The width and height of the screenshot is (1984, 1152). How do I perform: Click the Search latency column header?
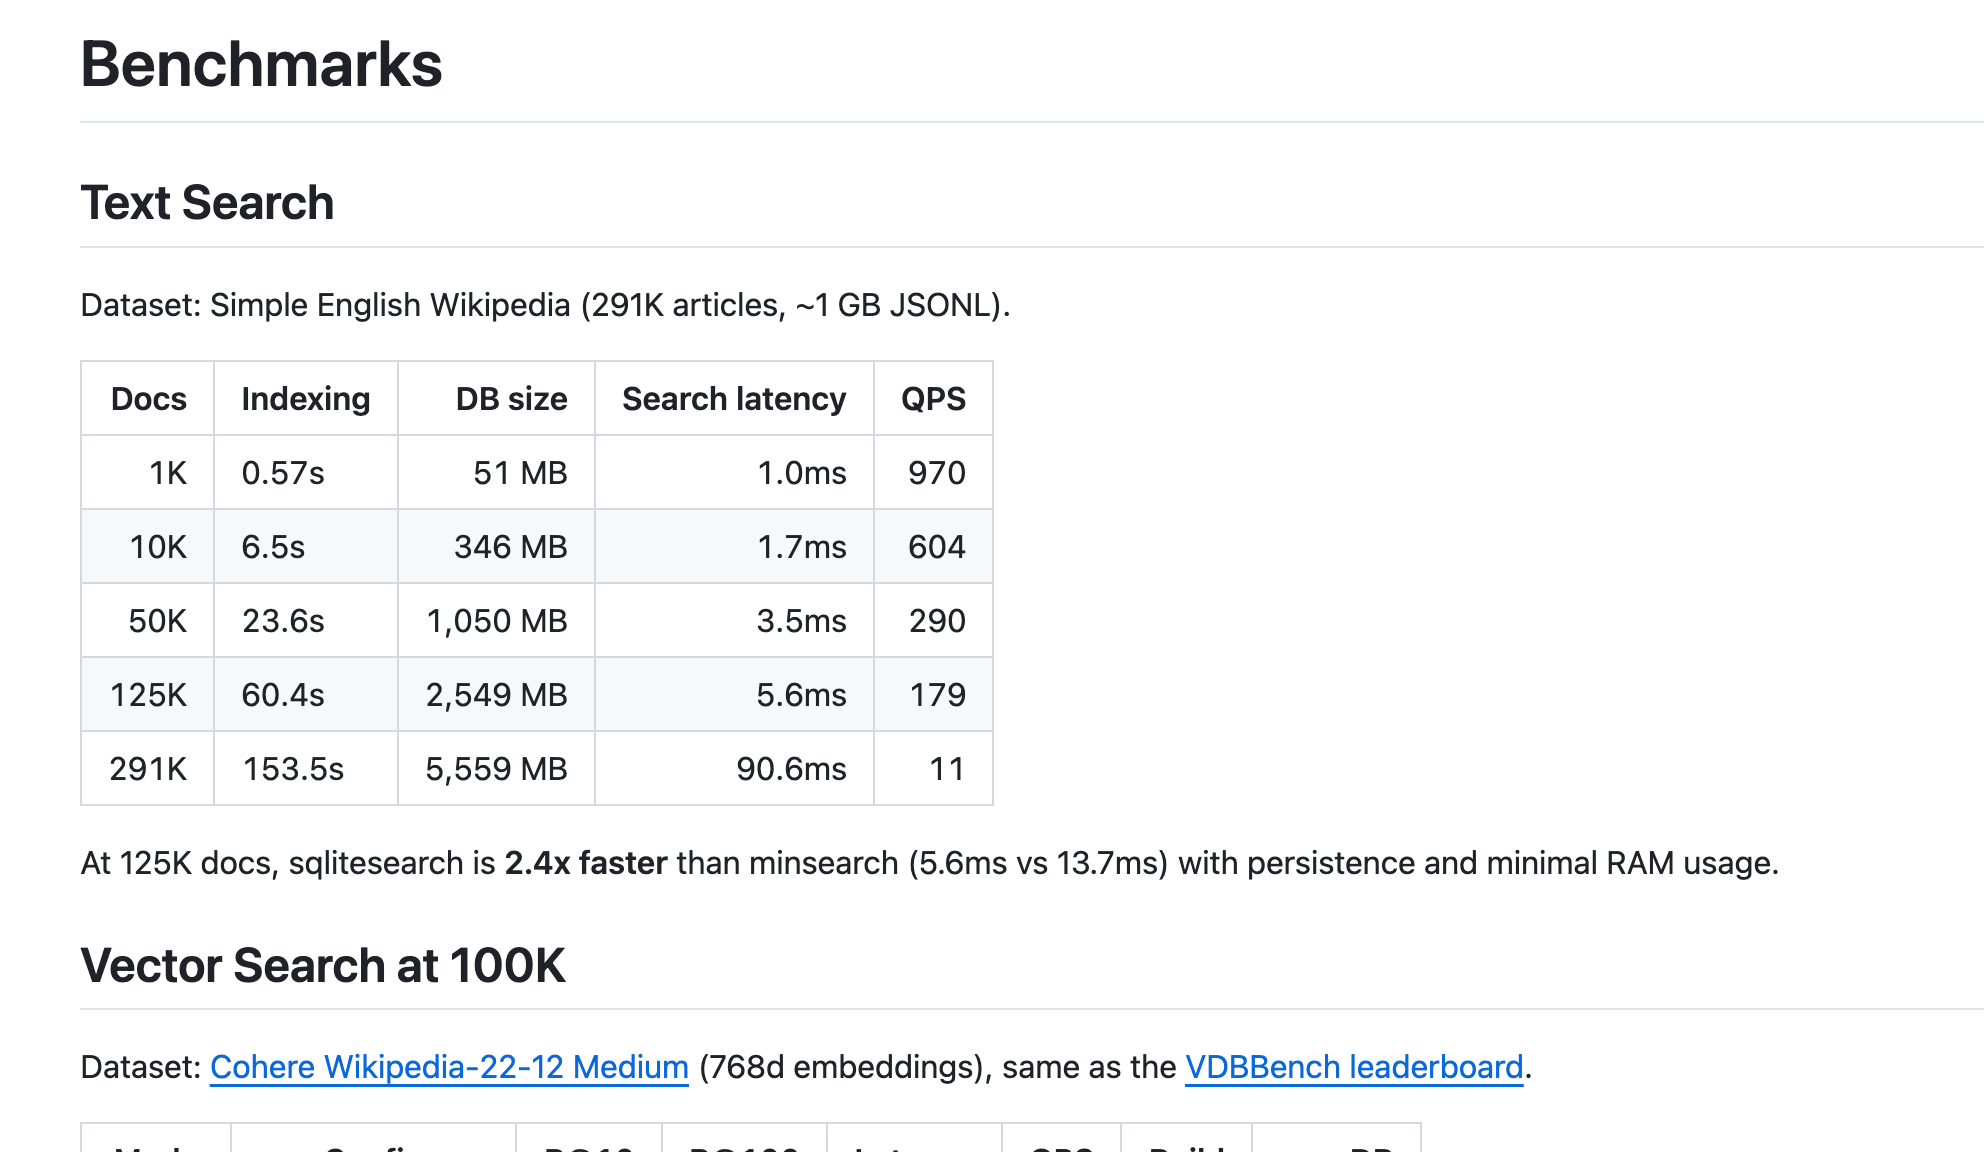[x=734, y=399]
